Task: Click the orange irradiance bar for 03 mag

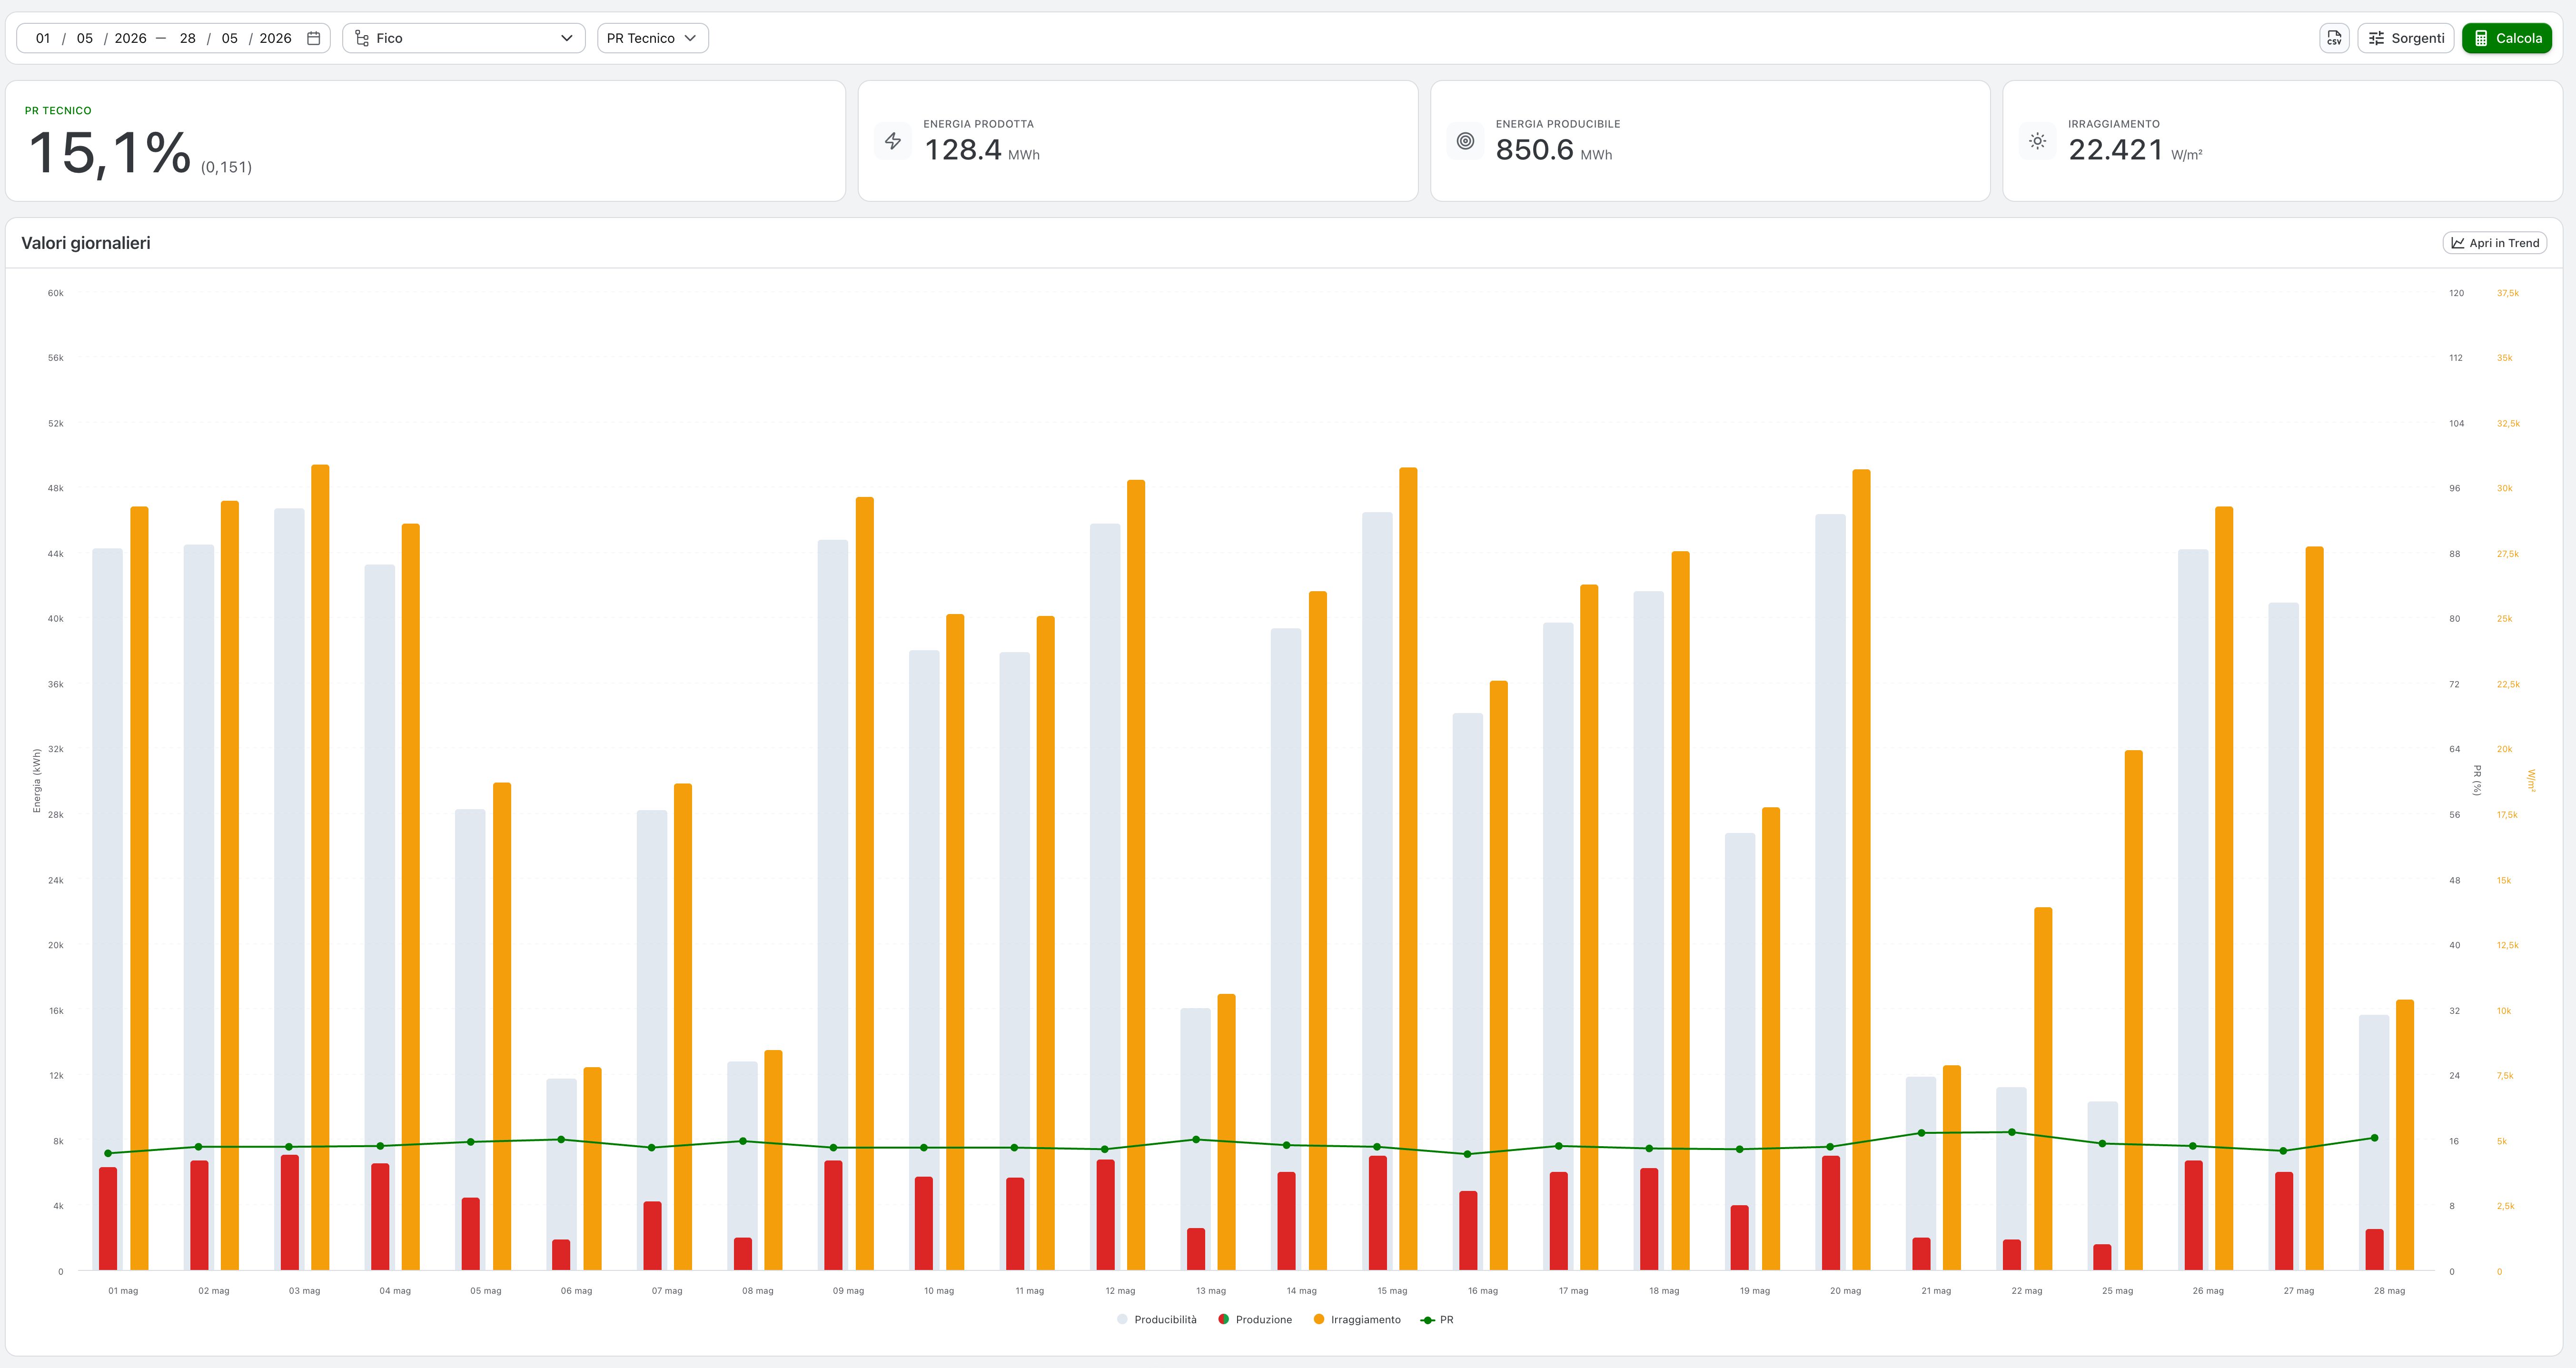Action: 320,867
